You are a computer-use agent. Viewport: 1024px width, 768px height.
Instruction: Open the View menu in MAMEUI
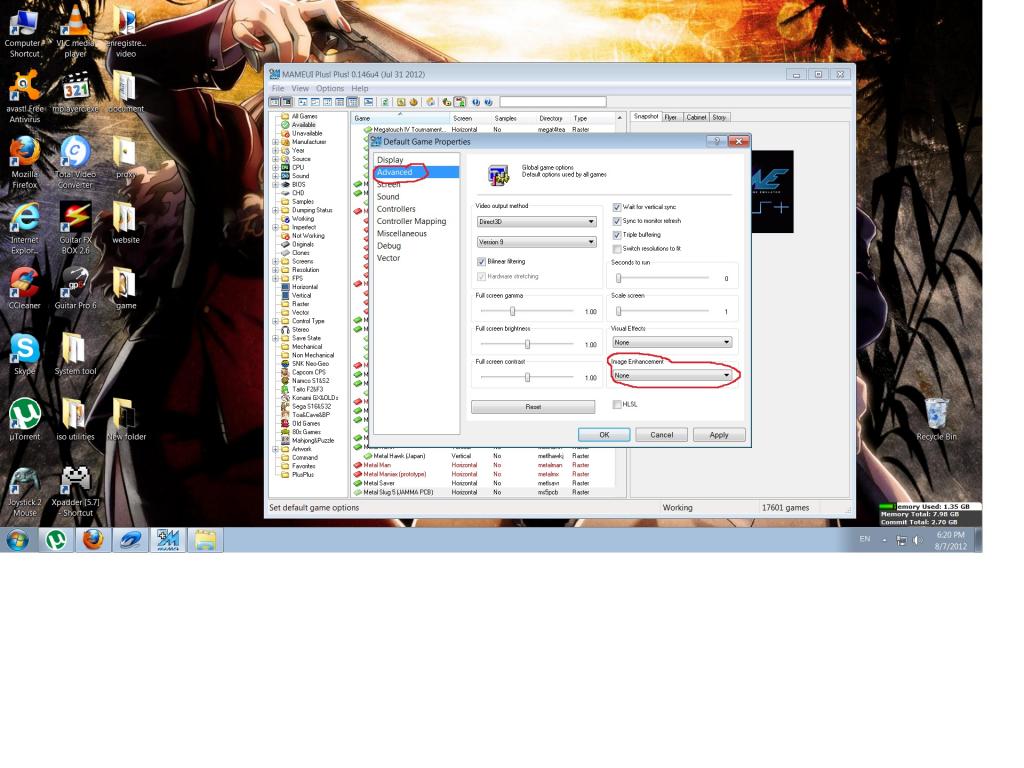point(300,88)
